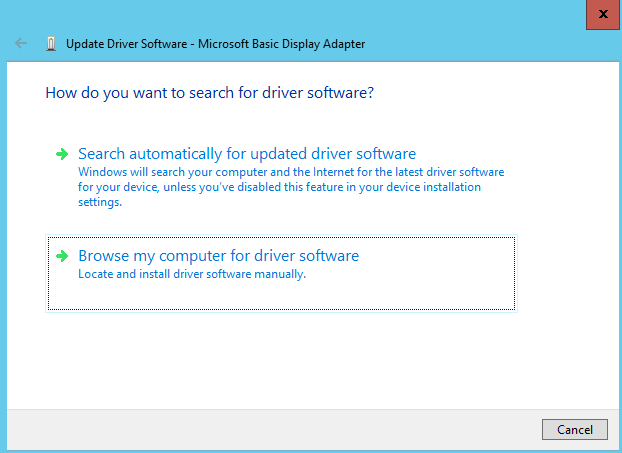Click the window title Update Driver Software
The image size is (622, 453).
coord(215,44)
